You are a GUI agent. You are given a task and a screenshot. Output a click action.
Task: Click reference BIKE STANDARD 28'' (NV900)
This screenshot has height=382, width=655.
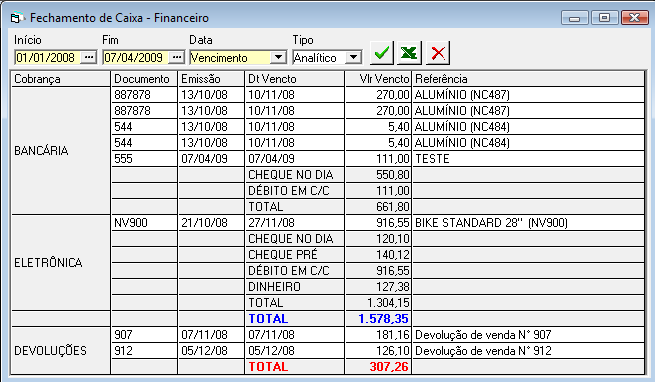[x=528, y=223]
